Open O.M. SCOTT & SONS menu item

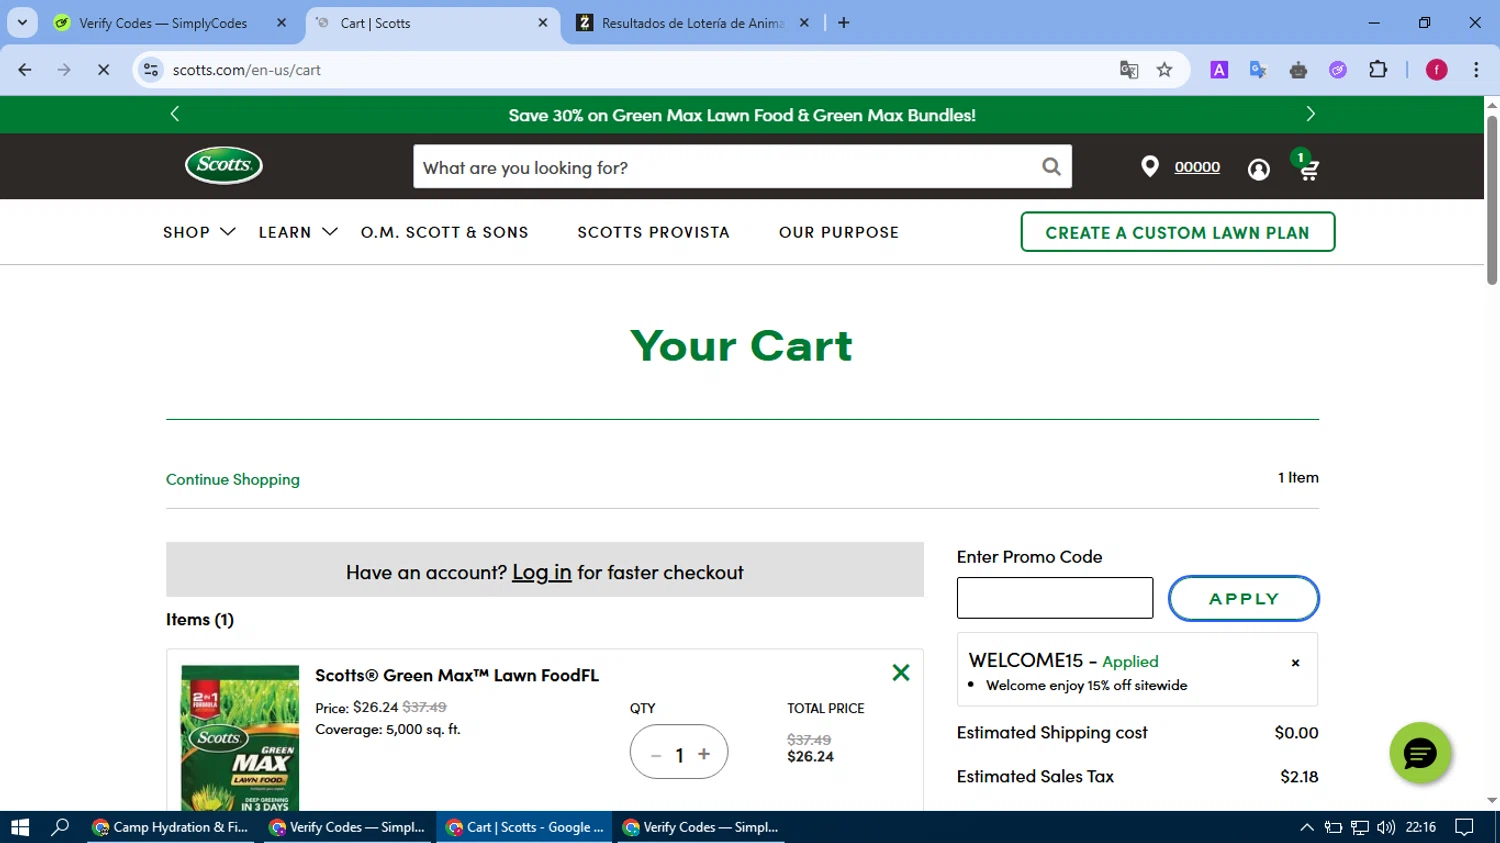(x=445, y=232)
